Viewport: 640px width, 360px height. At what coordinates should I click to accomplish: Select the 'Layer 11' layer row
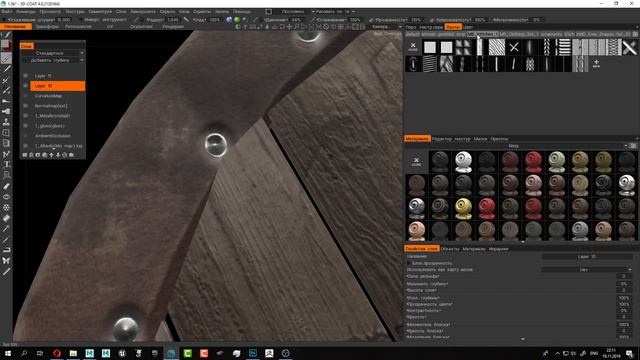(x=58, y=76)
